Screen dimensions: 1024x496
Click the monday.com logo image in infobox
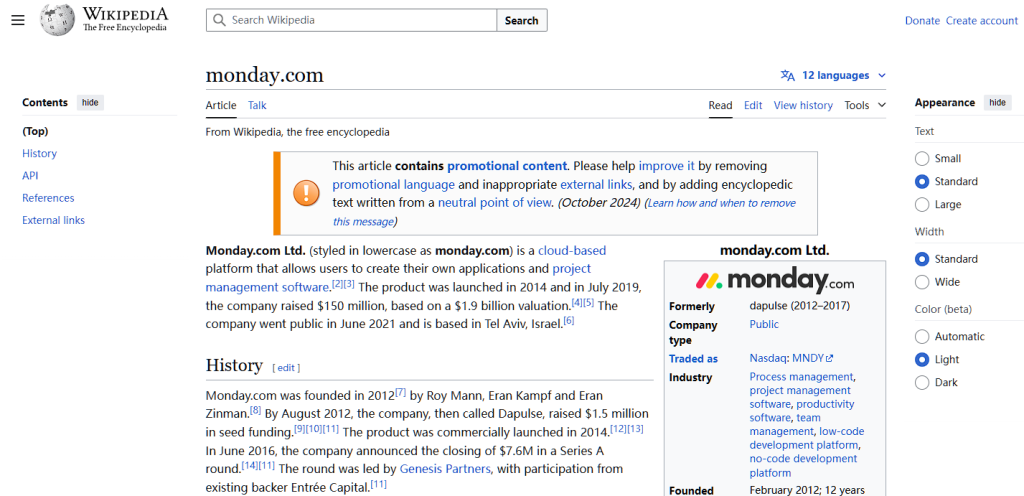click(x=775, y=281)
